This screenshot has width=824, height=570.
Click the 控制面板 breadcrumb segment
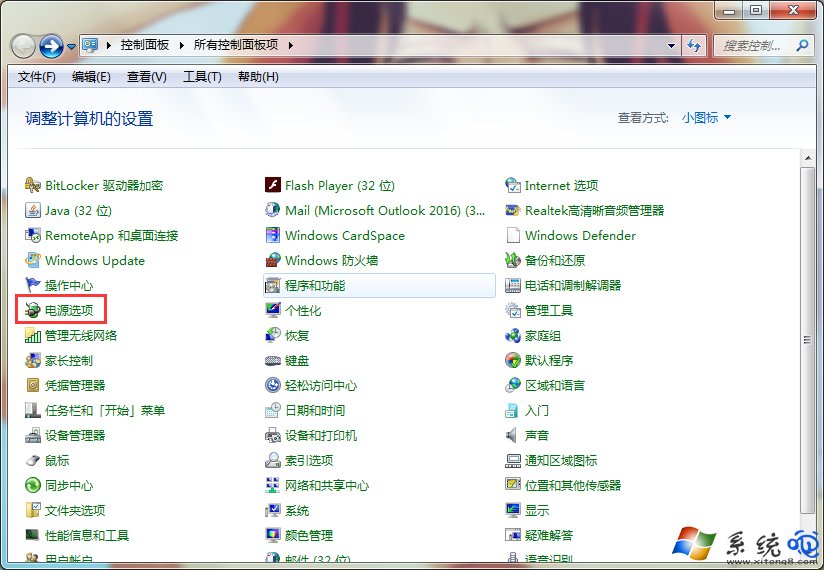pos(145,45)
